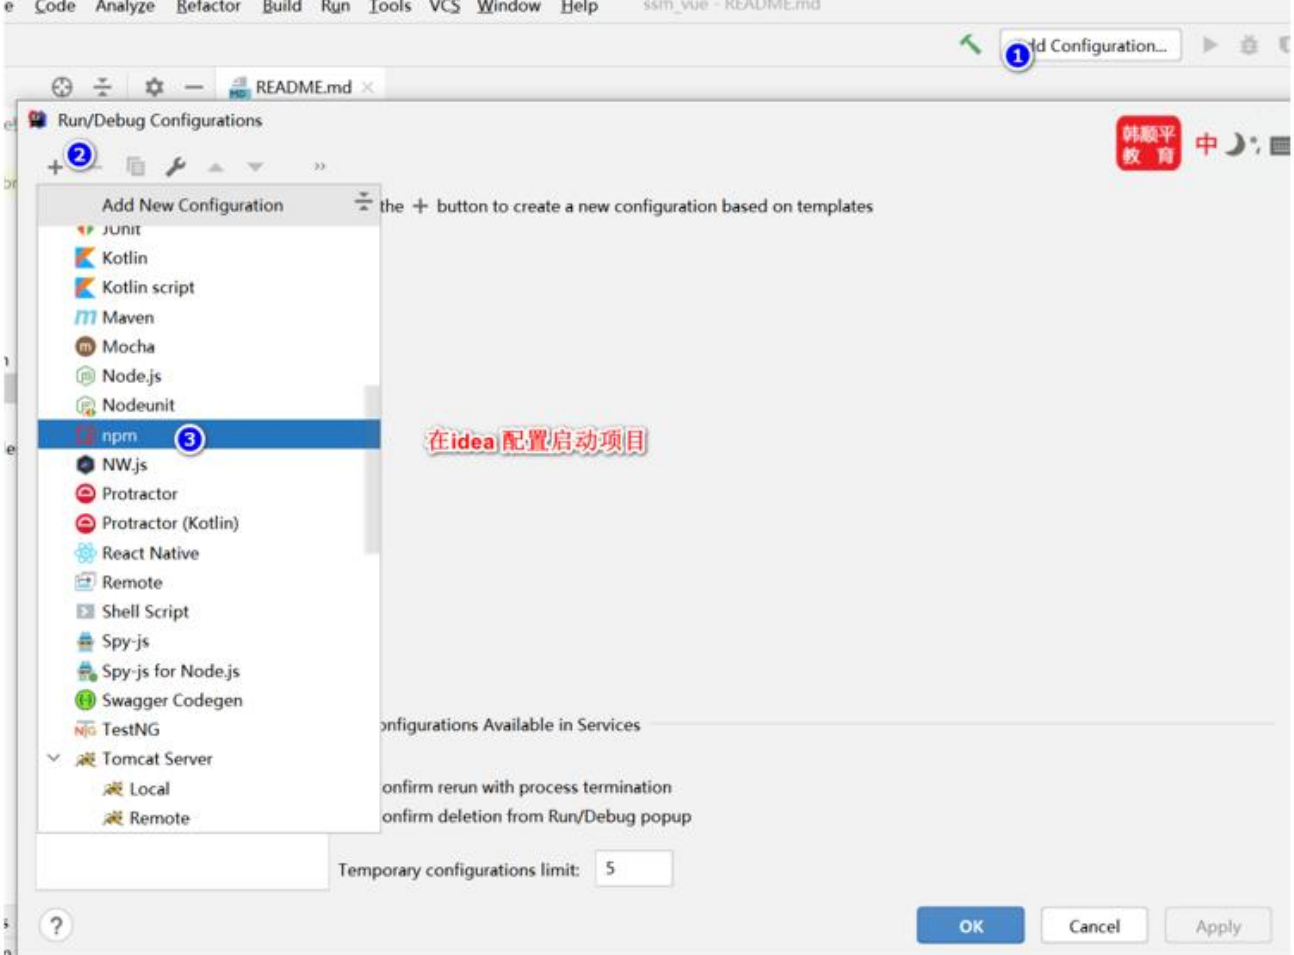Select Tomcat Server Remote option
The image size is (1294, 955).
[208, 818]
